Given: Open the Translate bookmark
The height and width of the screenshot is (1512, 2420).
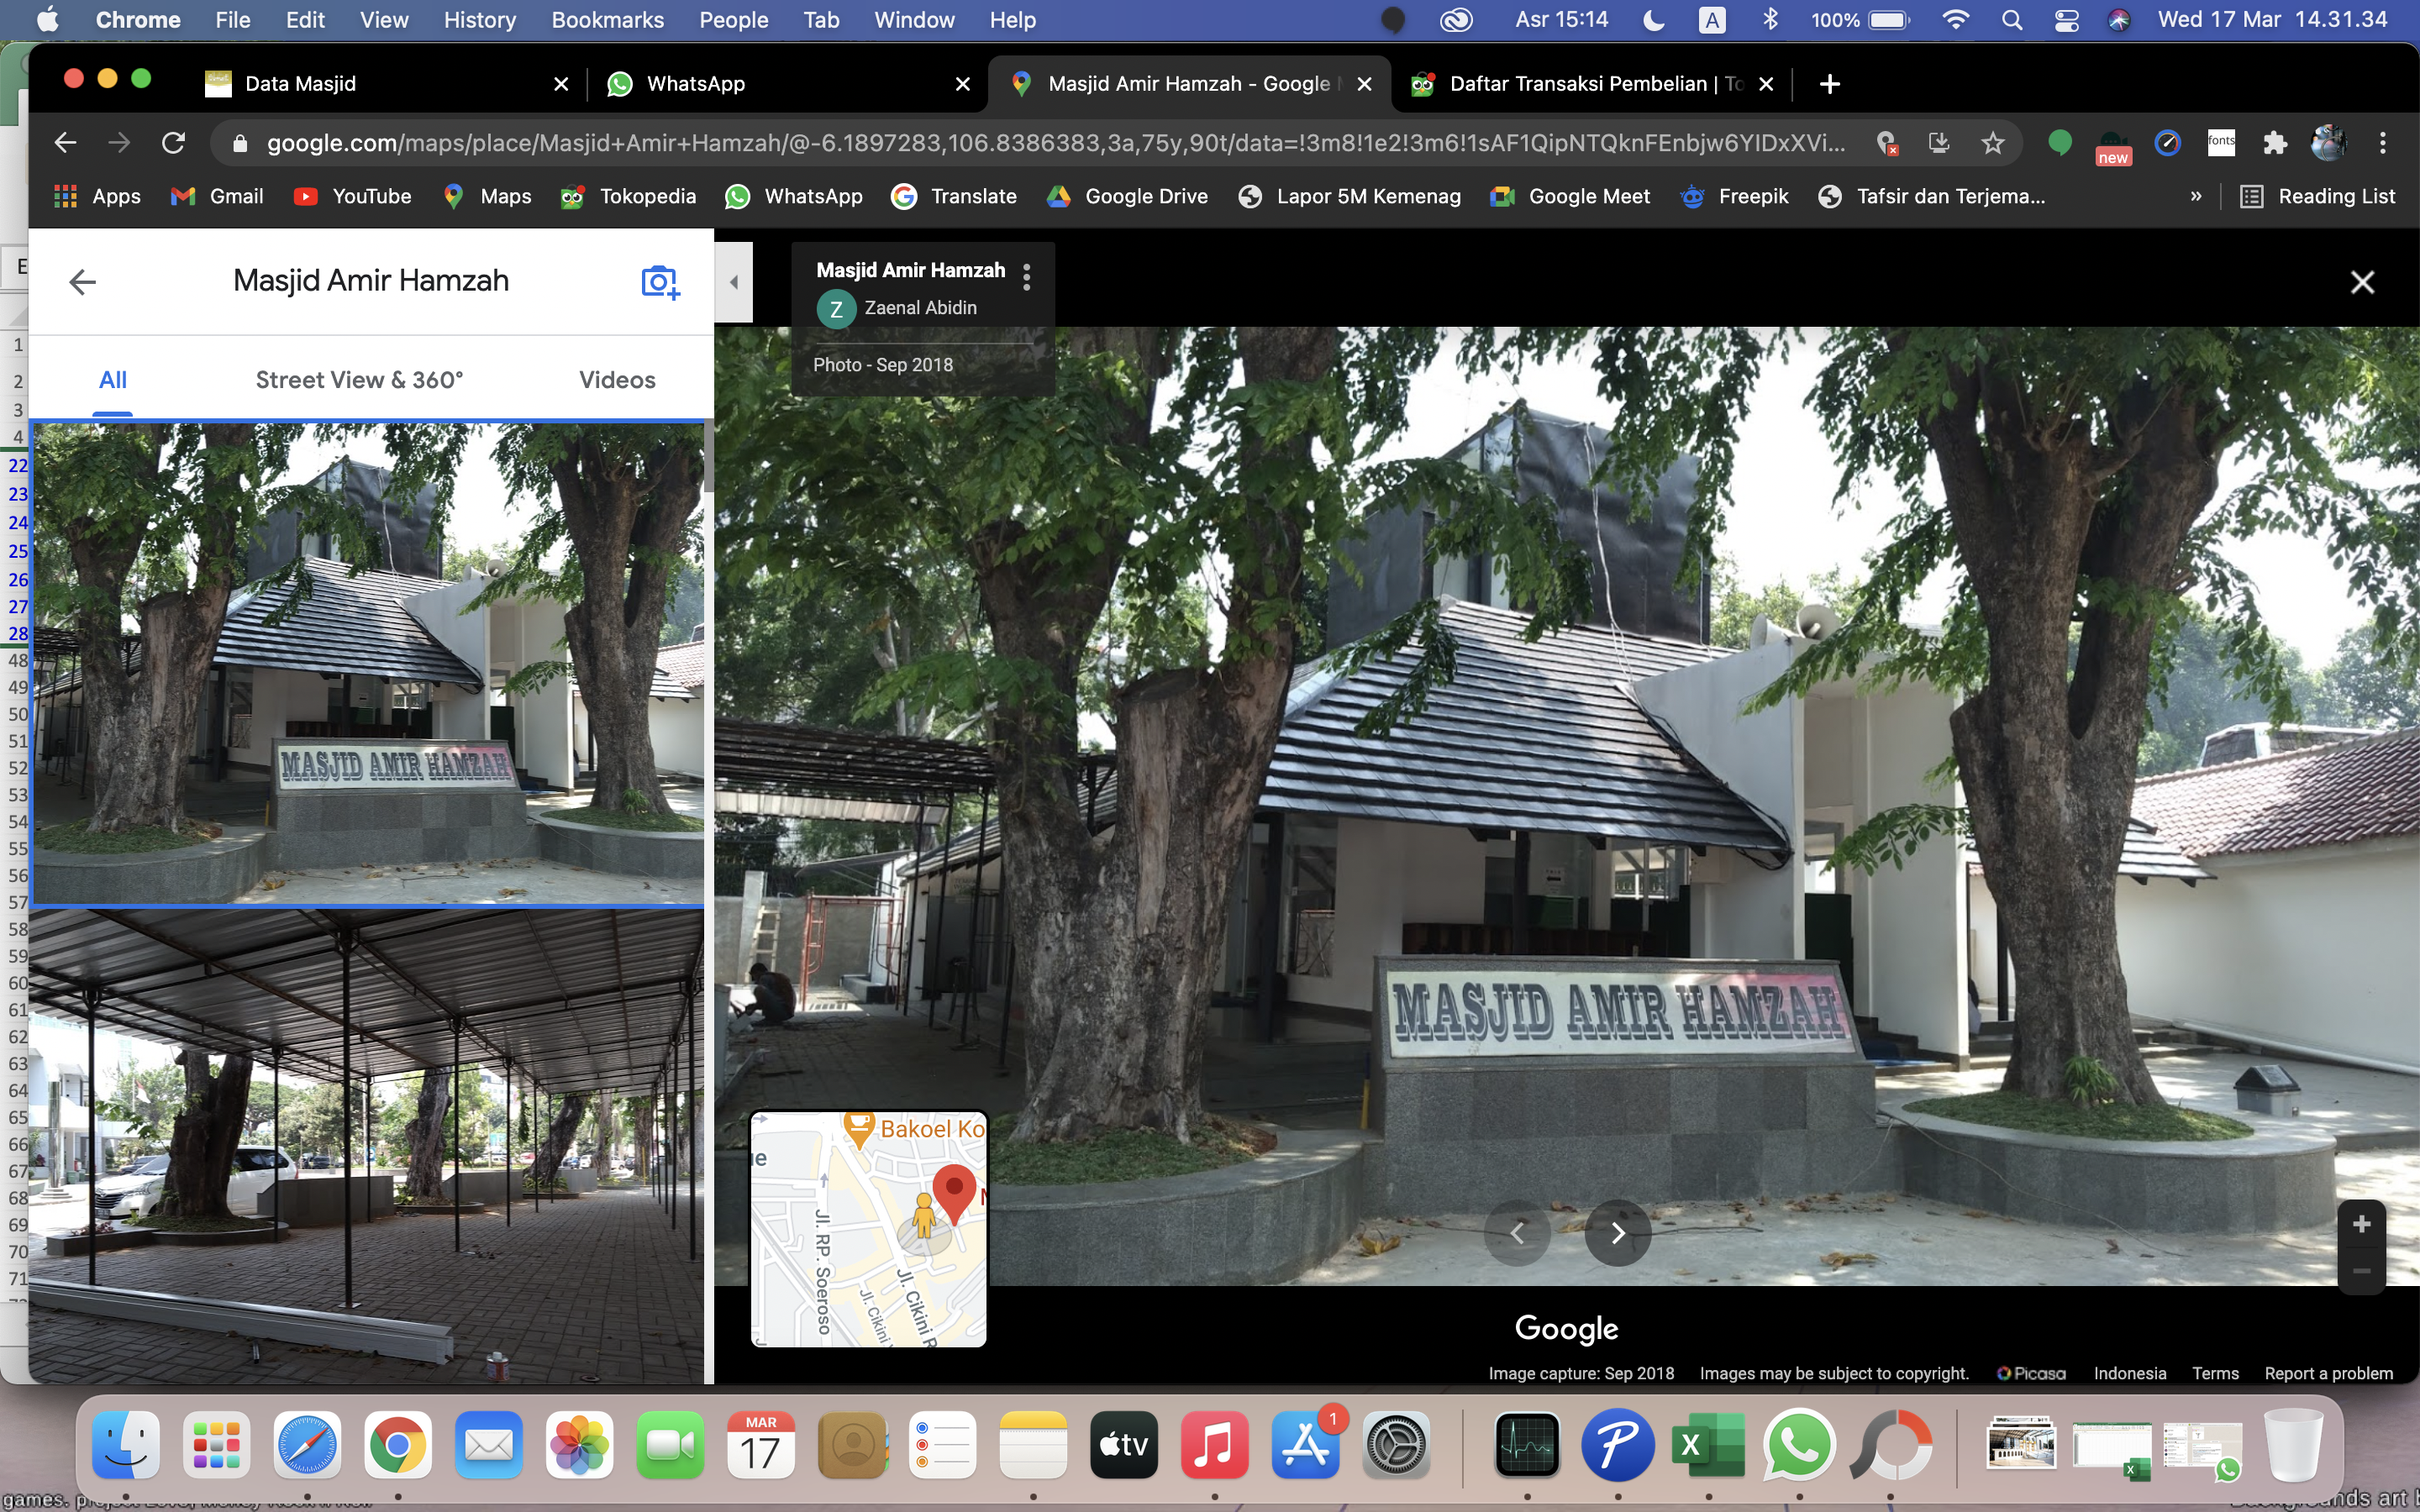Looking at the screenshot, I should point(954,196).
